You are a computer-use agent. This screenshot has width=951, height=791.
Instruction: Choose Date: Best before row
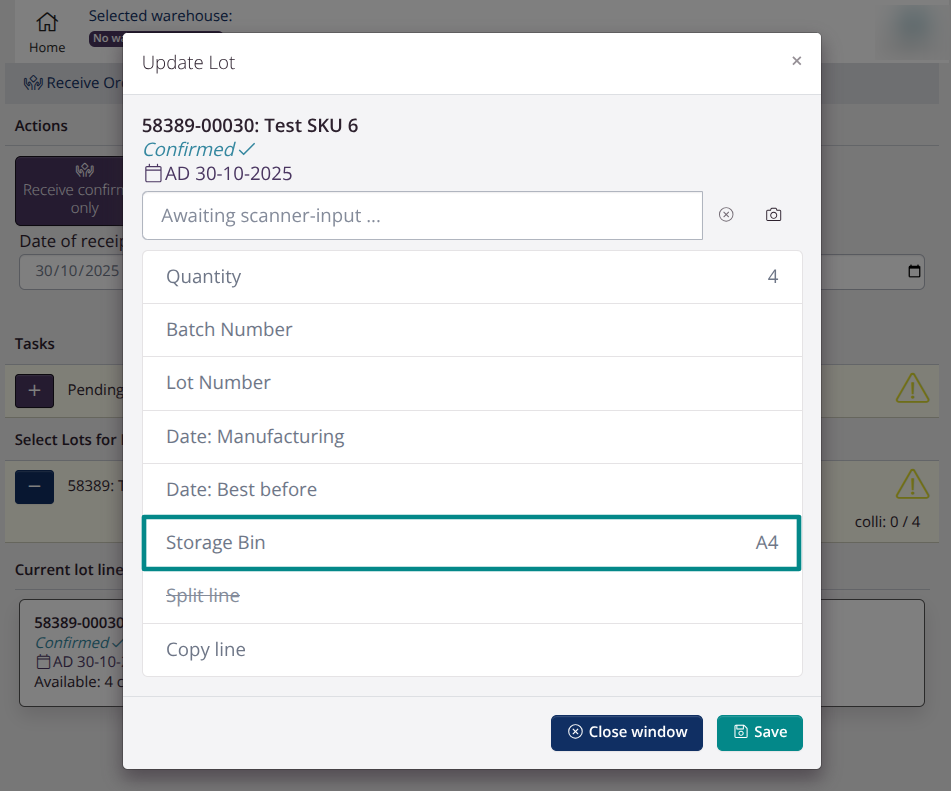pyautogui.click(x=472, y=490)
